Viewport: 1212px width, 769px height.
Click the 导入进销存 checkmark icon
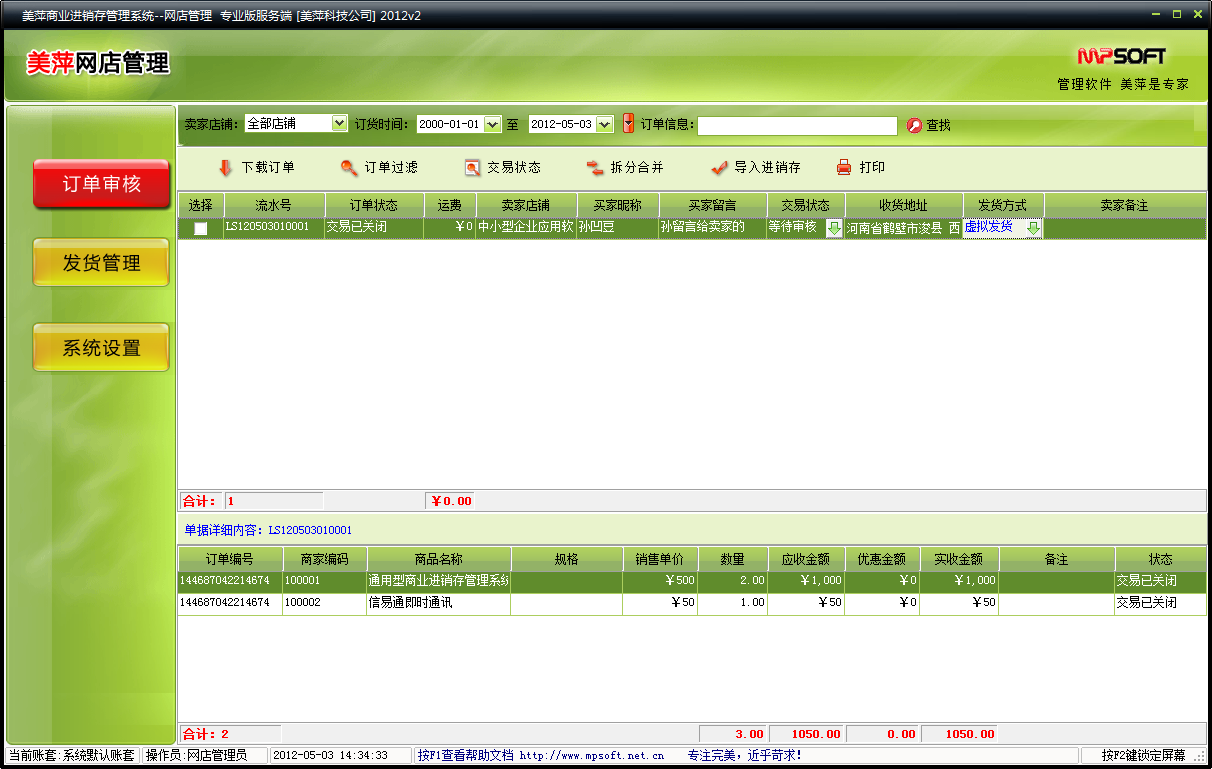pyautogui.click(x=718, y=168)
